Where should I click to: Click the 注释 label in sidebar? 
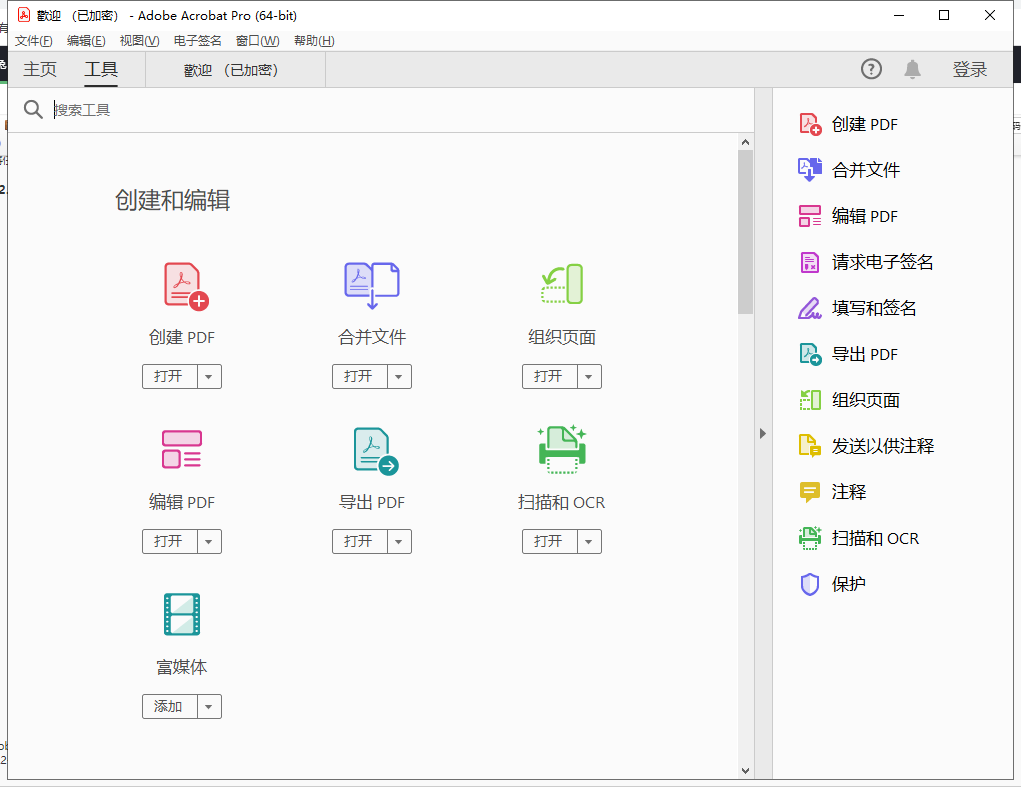click(848, 492)
